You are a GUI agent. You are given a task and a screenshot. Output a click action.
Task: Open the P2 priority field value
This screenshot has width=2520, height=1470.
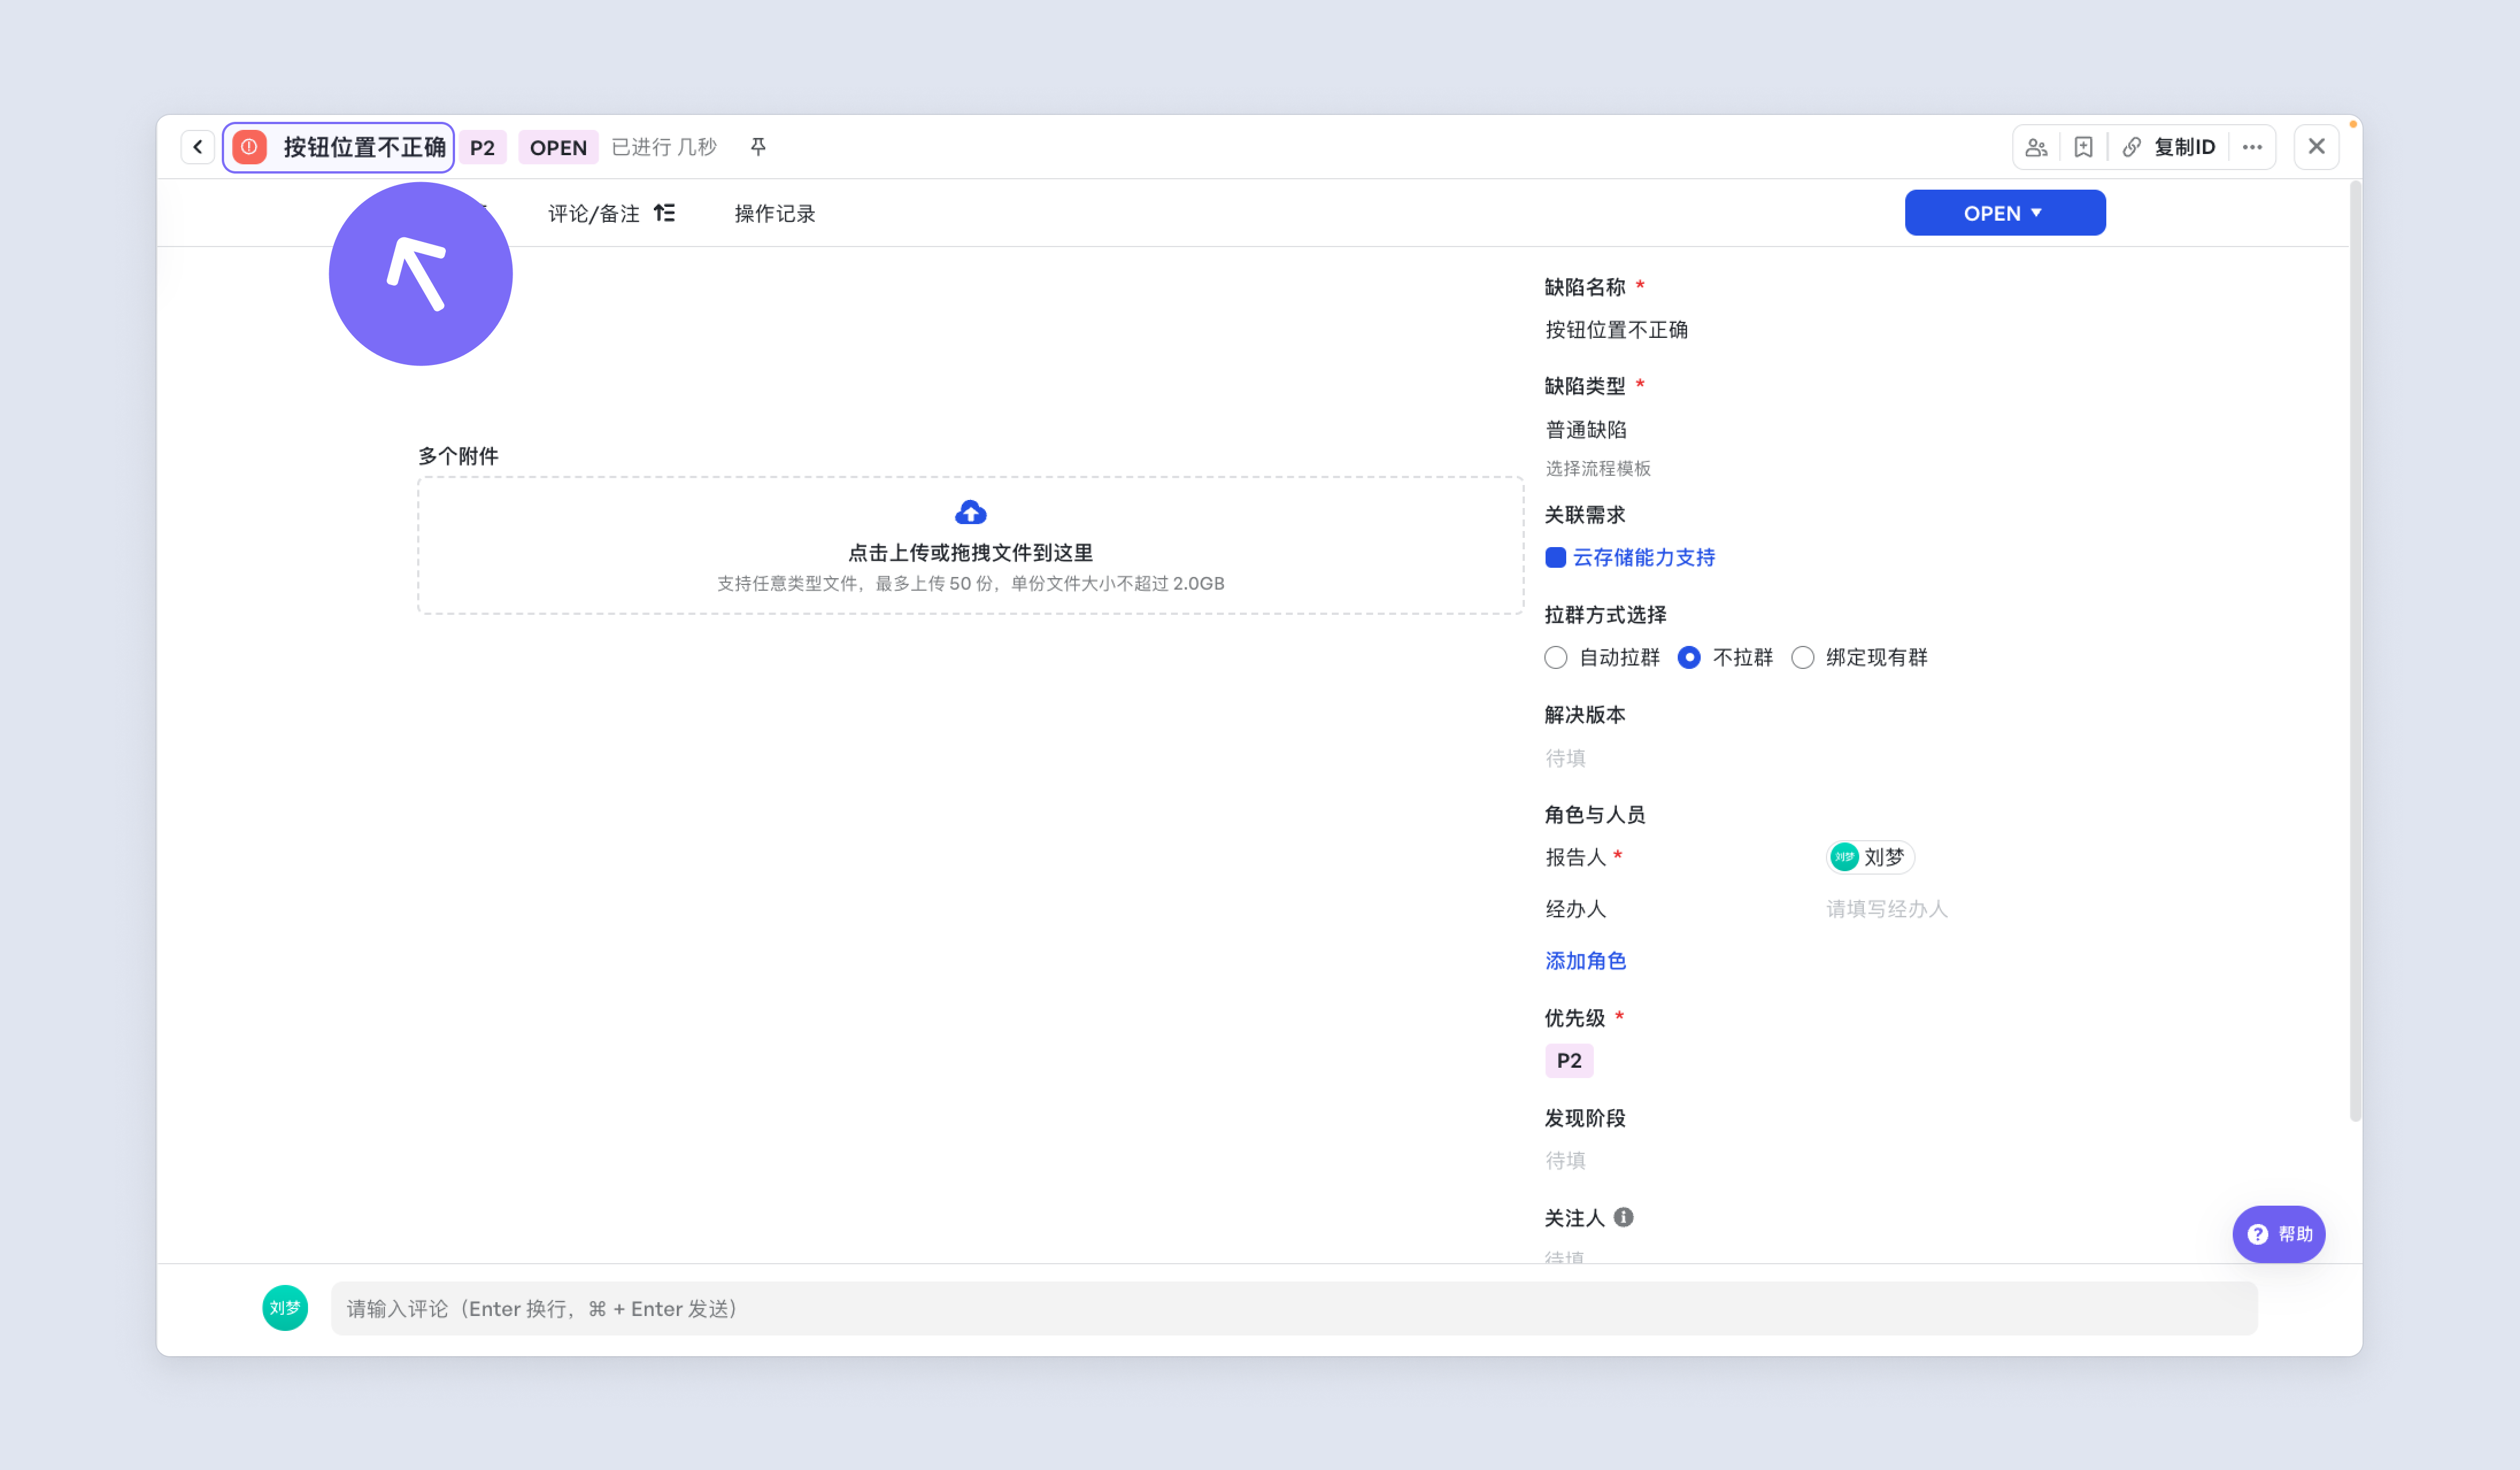pos(1568,1060)
